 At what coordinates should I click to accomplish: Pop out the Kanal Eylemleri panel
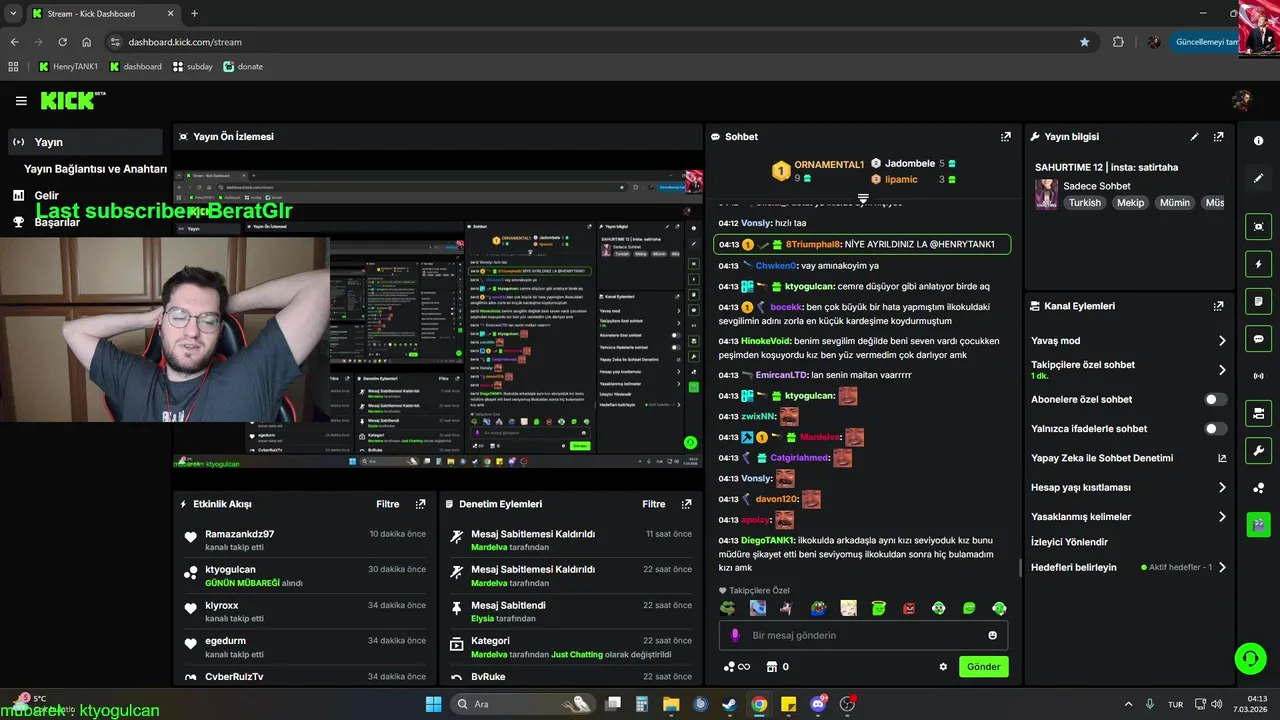click(1219, 306)
